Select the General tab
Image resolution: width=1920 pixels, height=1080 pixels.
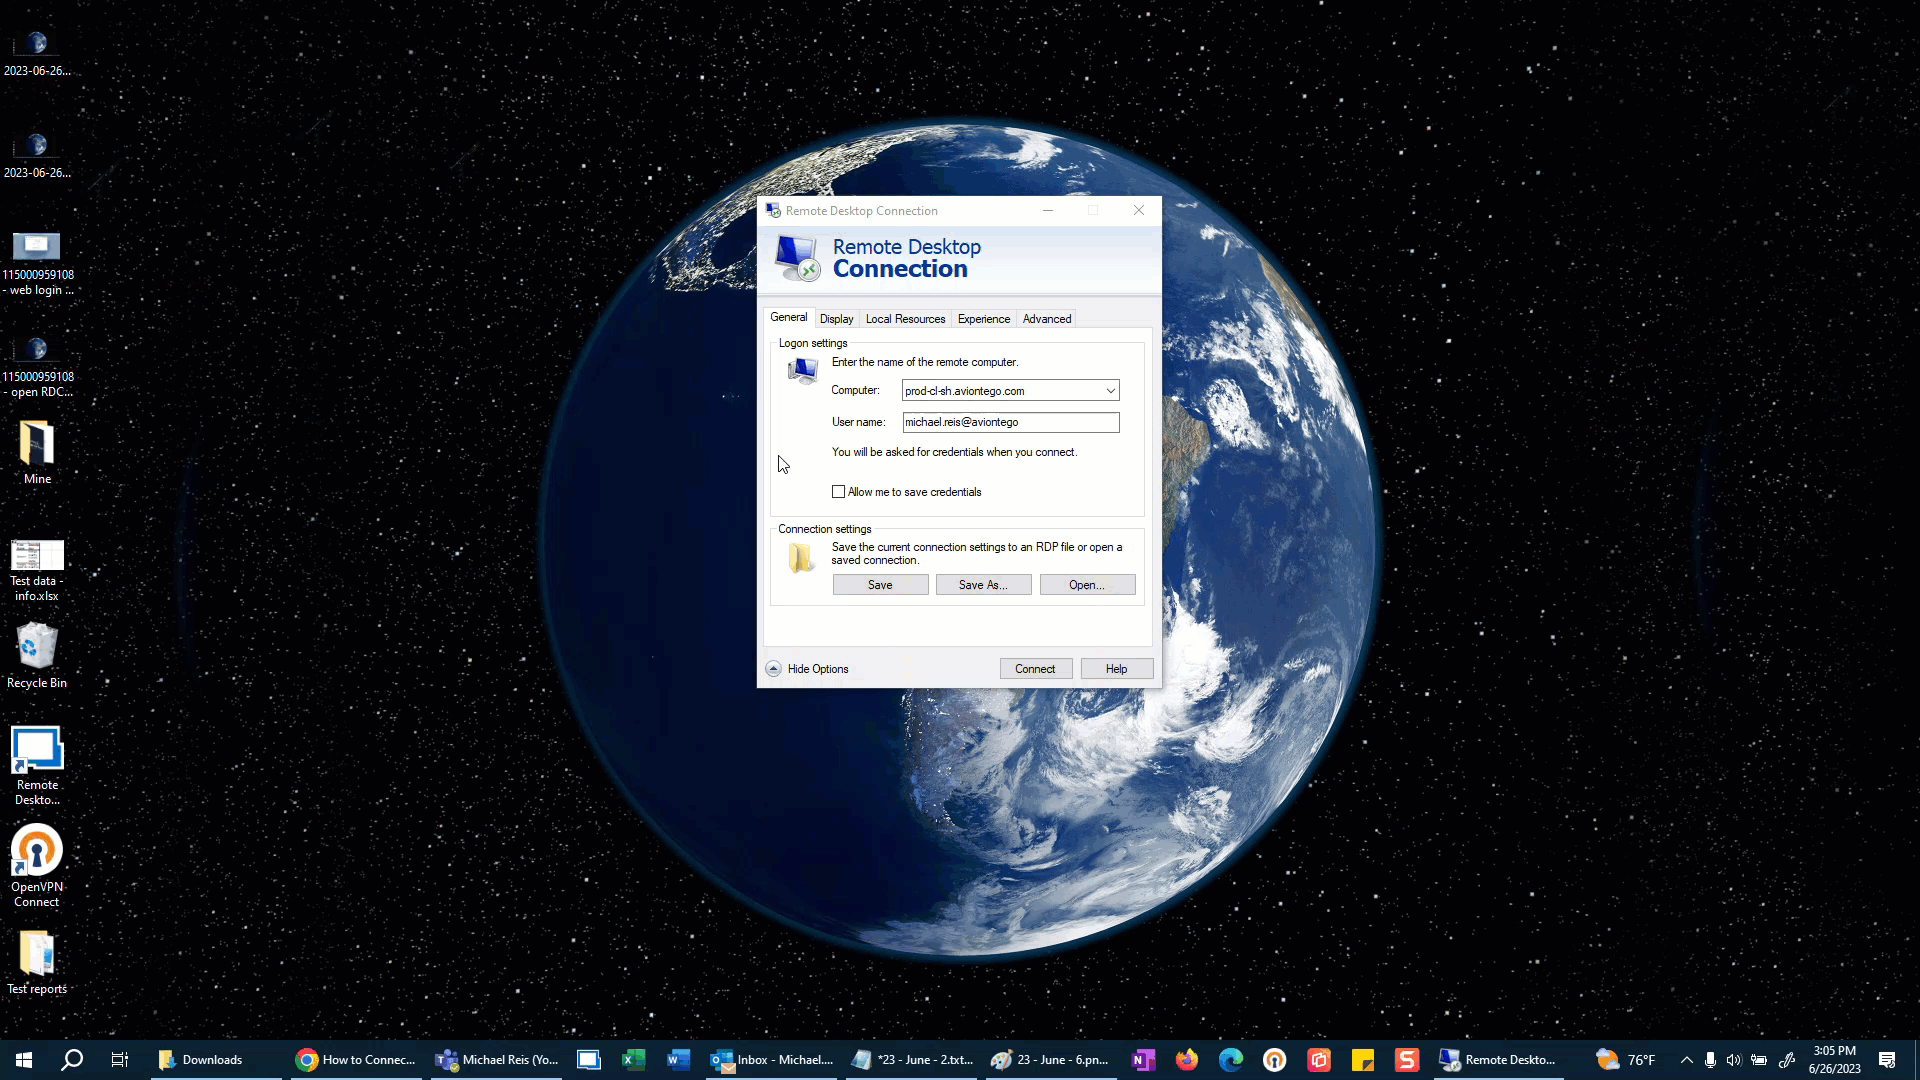(788, 317)
